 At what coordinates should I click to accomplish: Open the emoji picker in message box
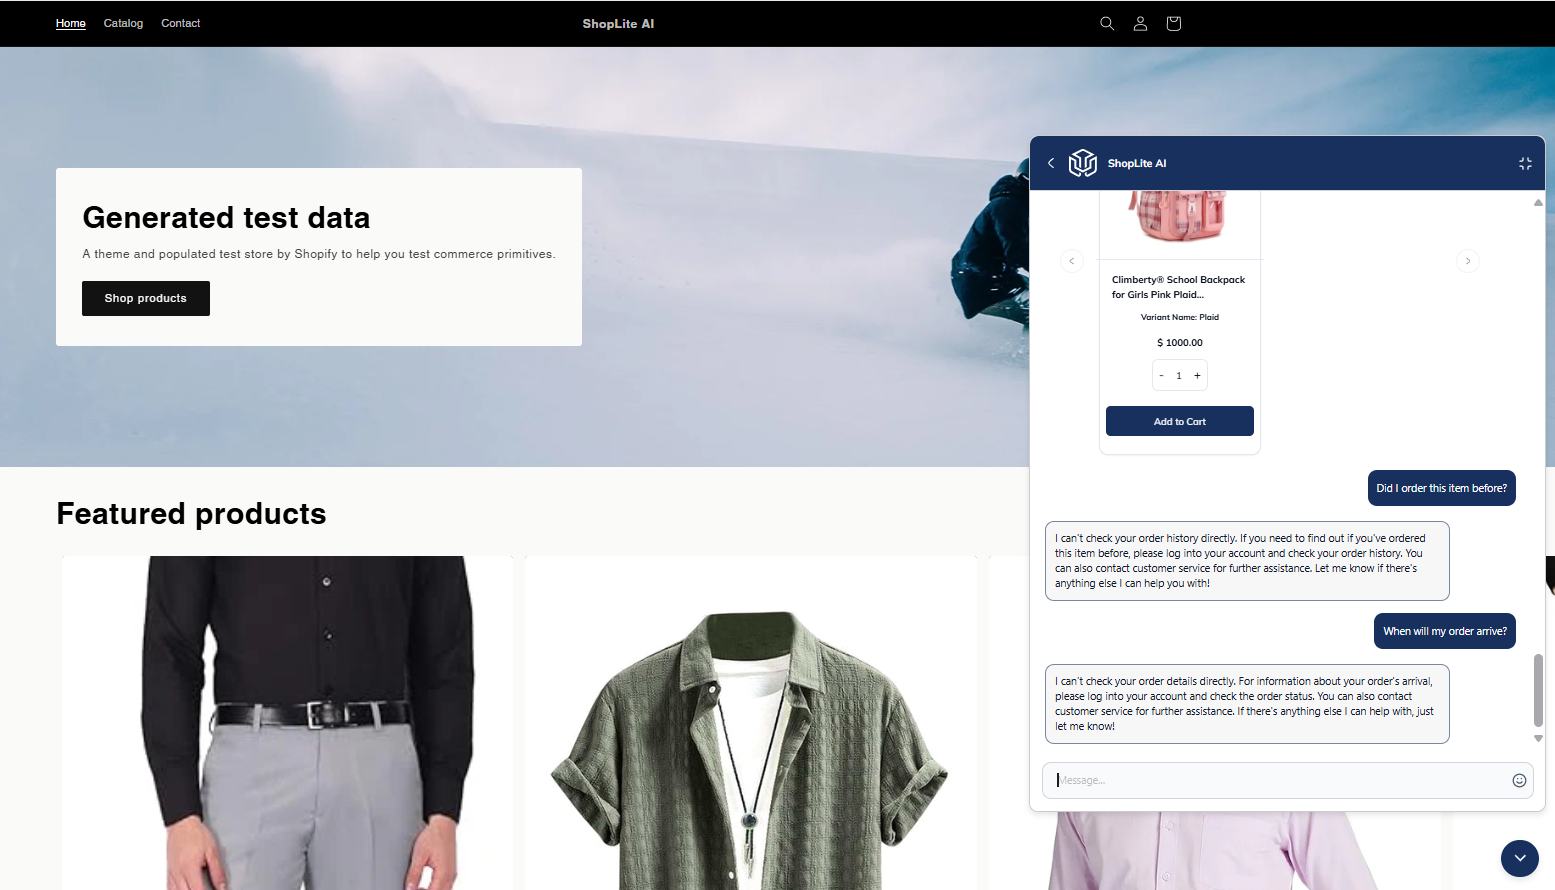pos(1519,780)
